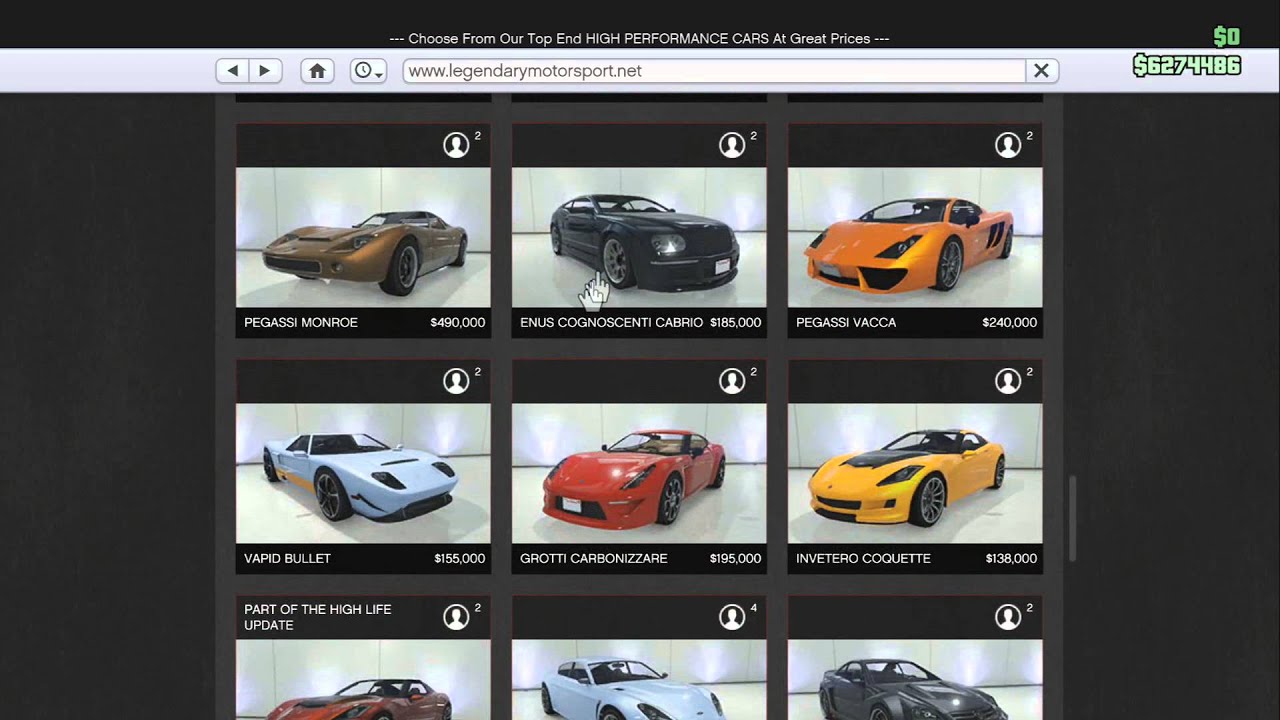Click the $490,000 price
The height and width of the screenshot is (720, 1280).
point(458,323)
